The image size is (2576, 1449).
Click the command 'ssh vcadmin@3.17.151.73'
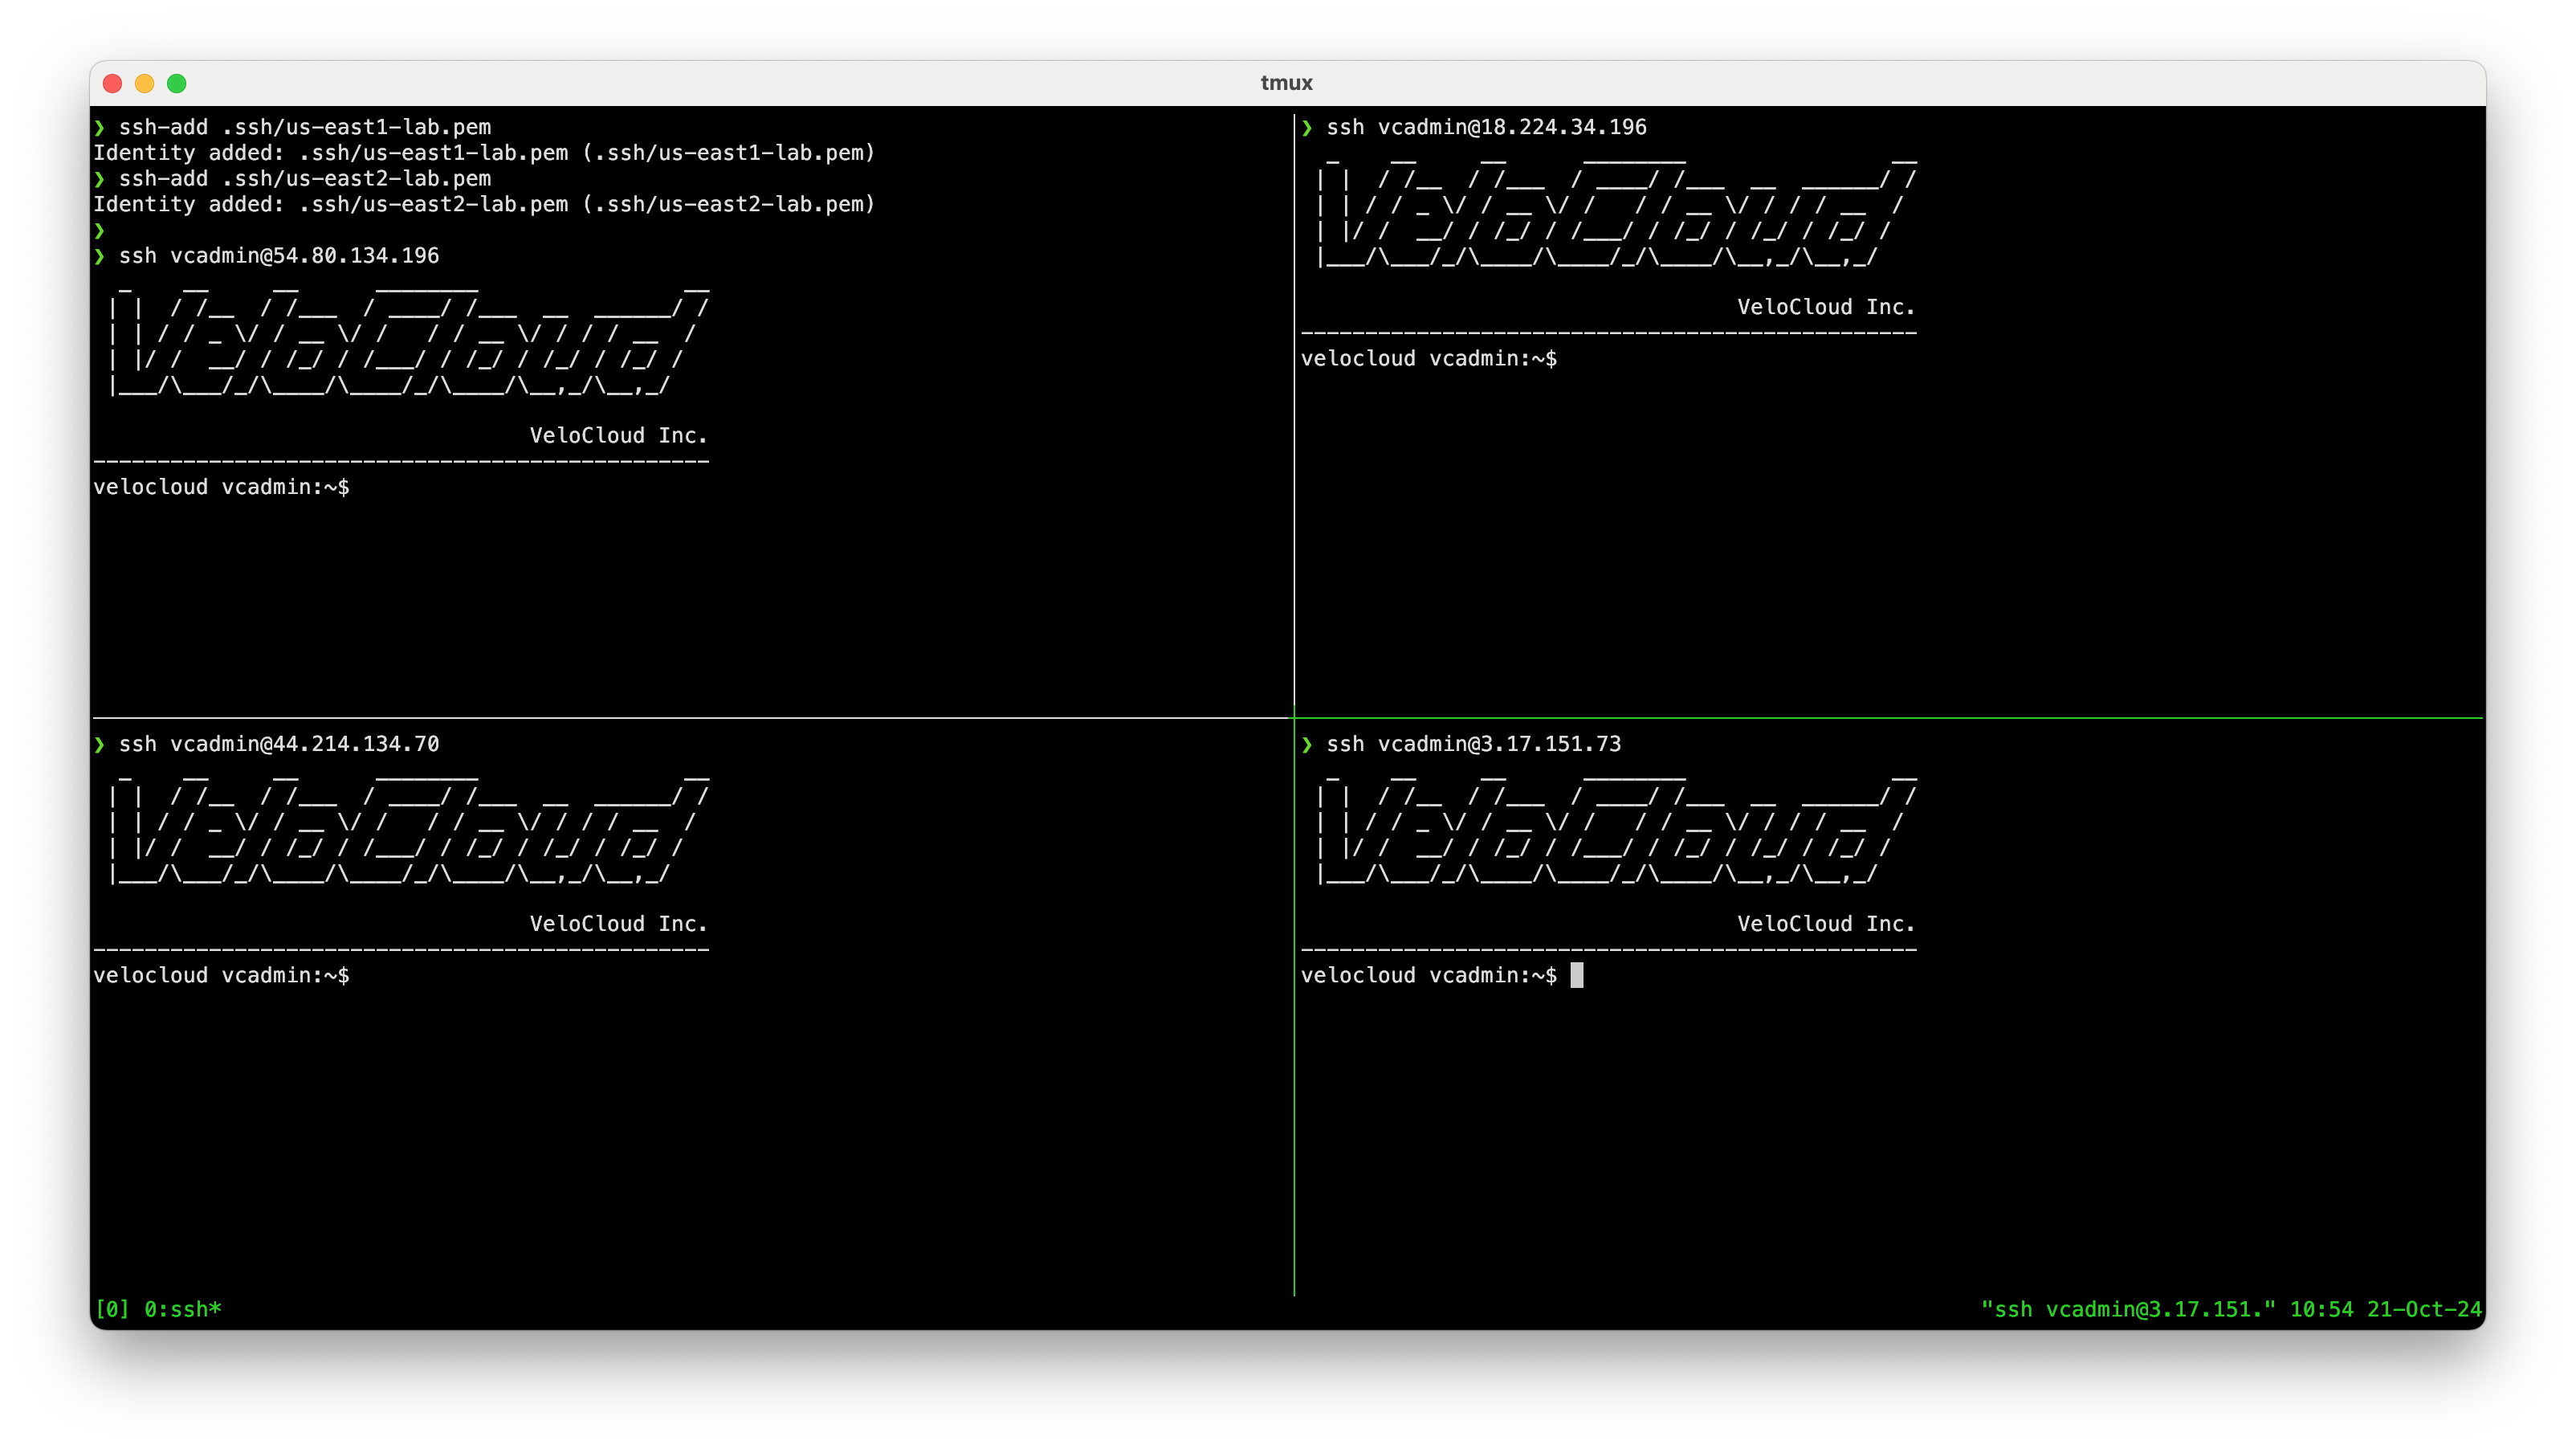[1473, 744]
